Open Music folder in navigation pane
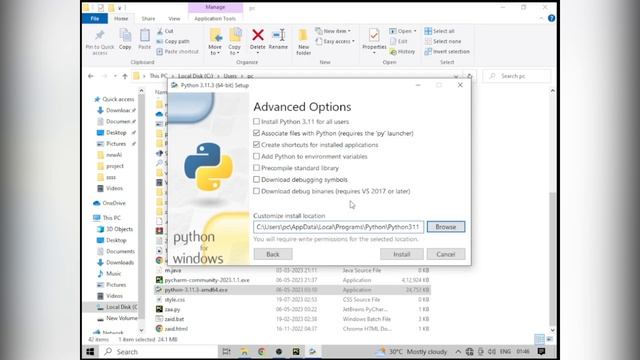Viewport: 640px width, 360px height. 109,273
